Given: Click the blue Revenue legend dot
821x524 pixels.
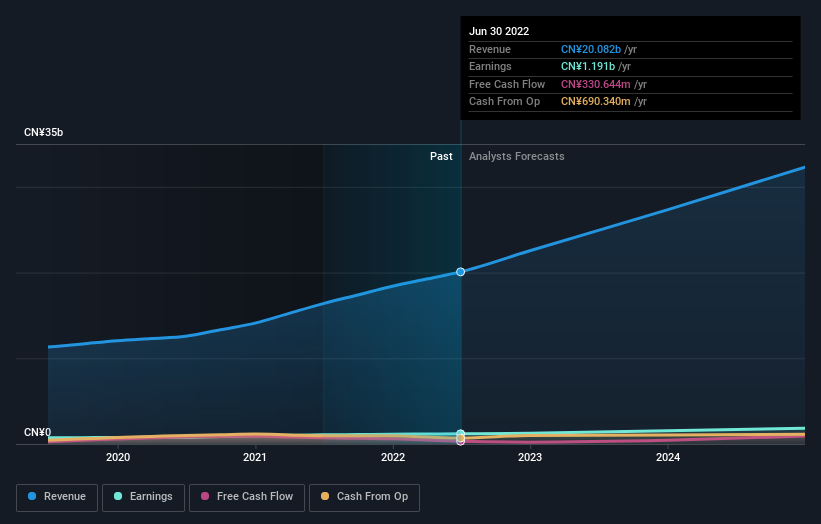Looking at the screenshot, I should [x=32, y=496].
